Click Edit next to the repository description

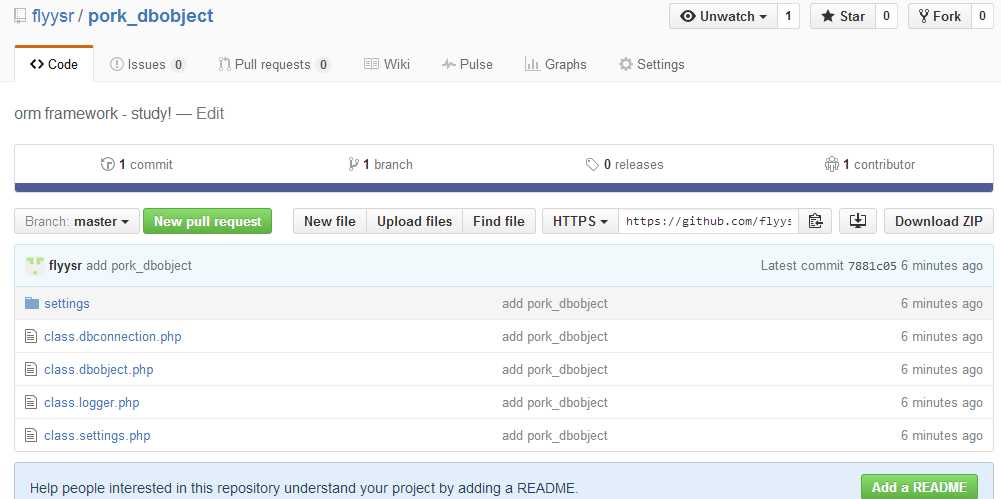point(210,114)
